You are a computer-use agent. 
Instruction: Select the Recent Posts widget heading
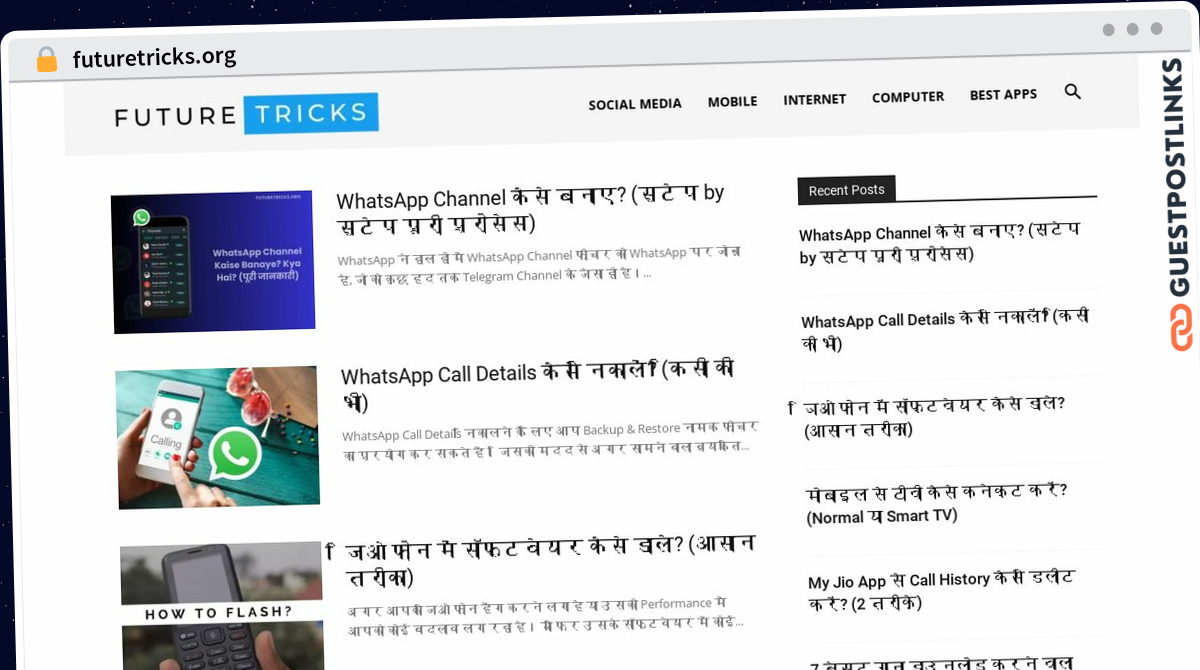[846, 189]
